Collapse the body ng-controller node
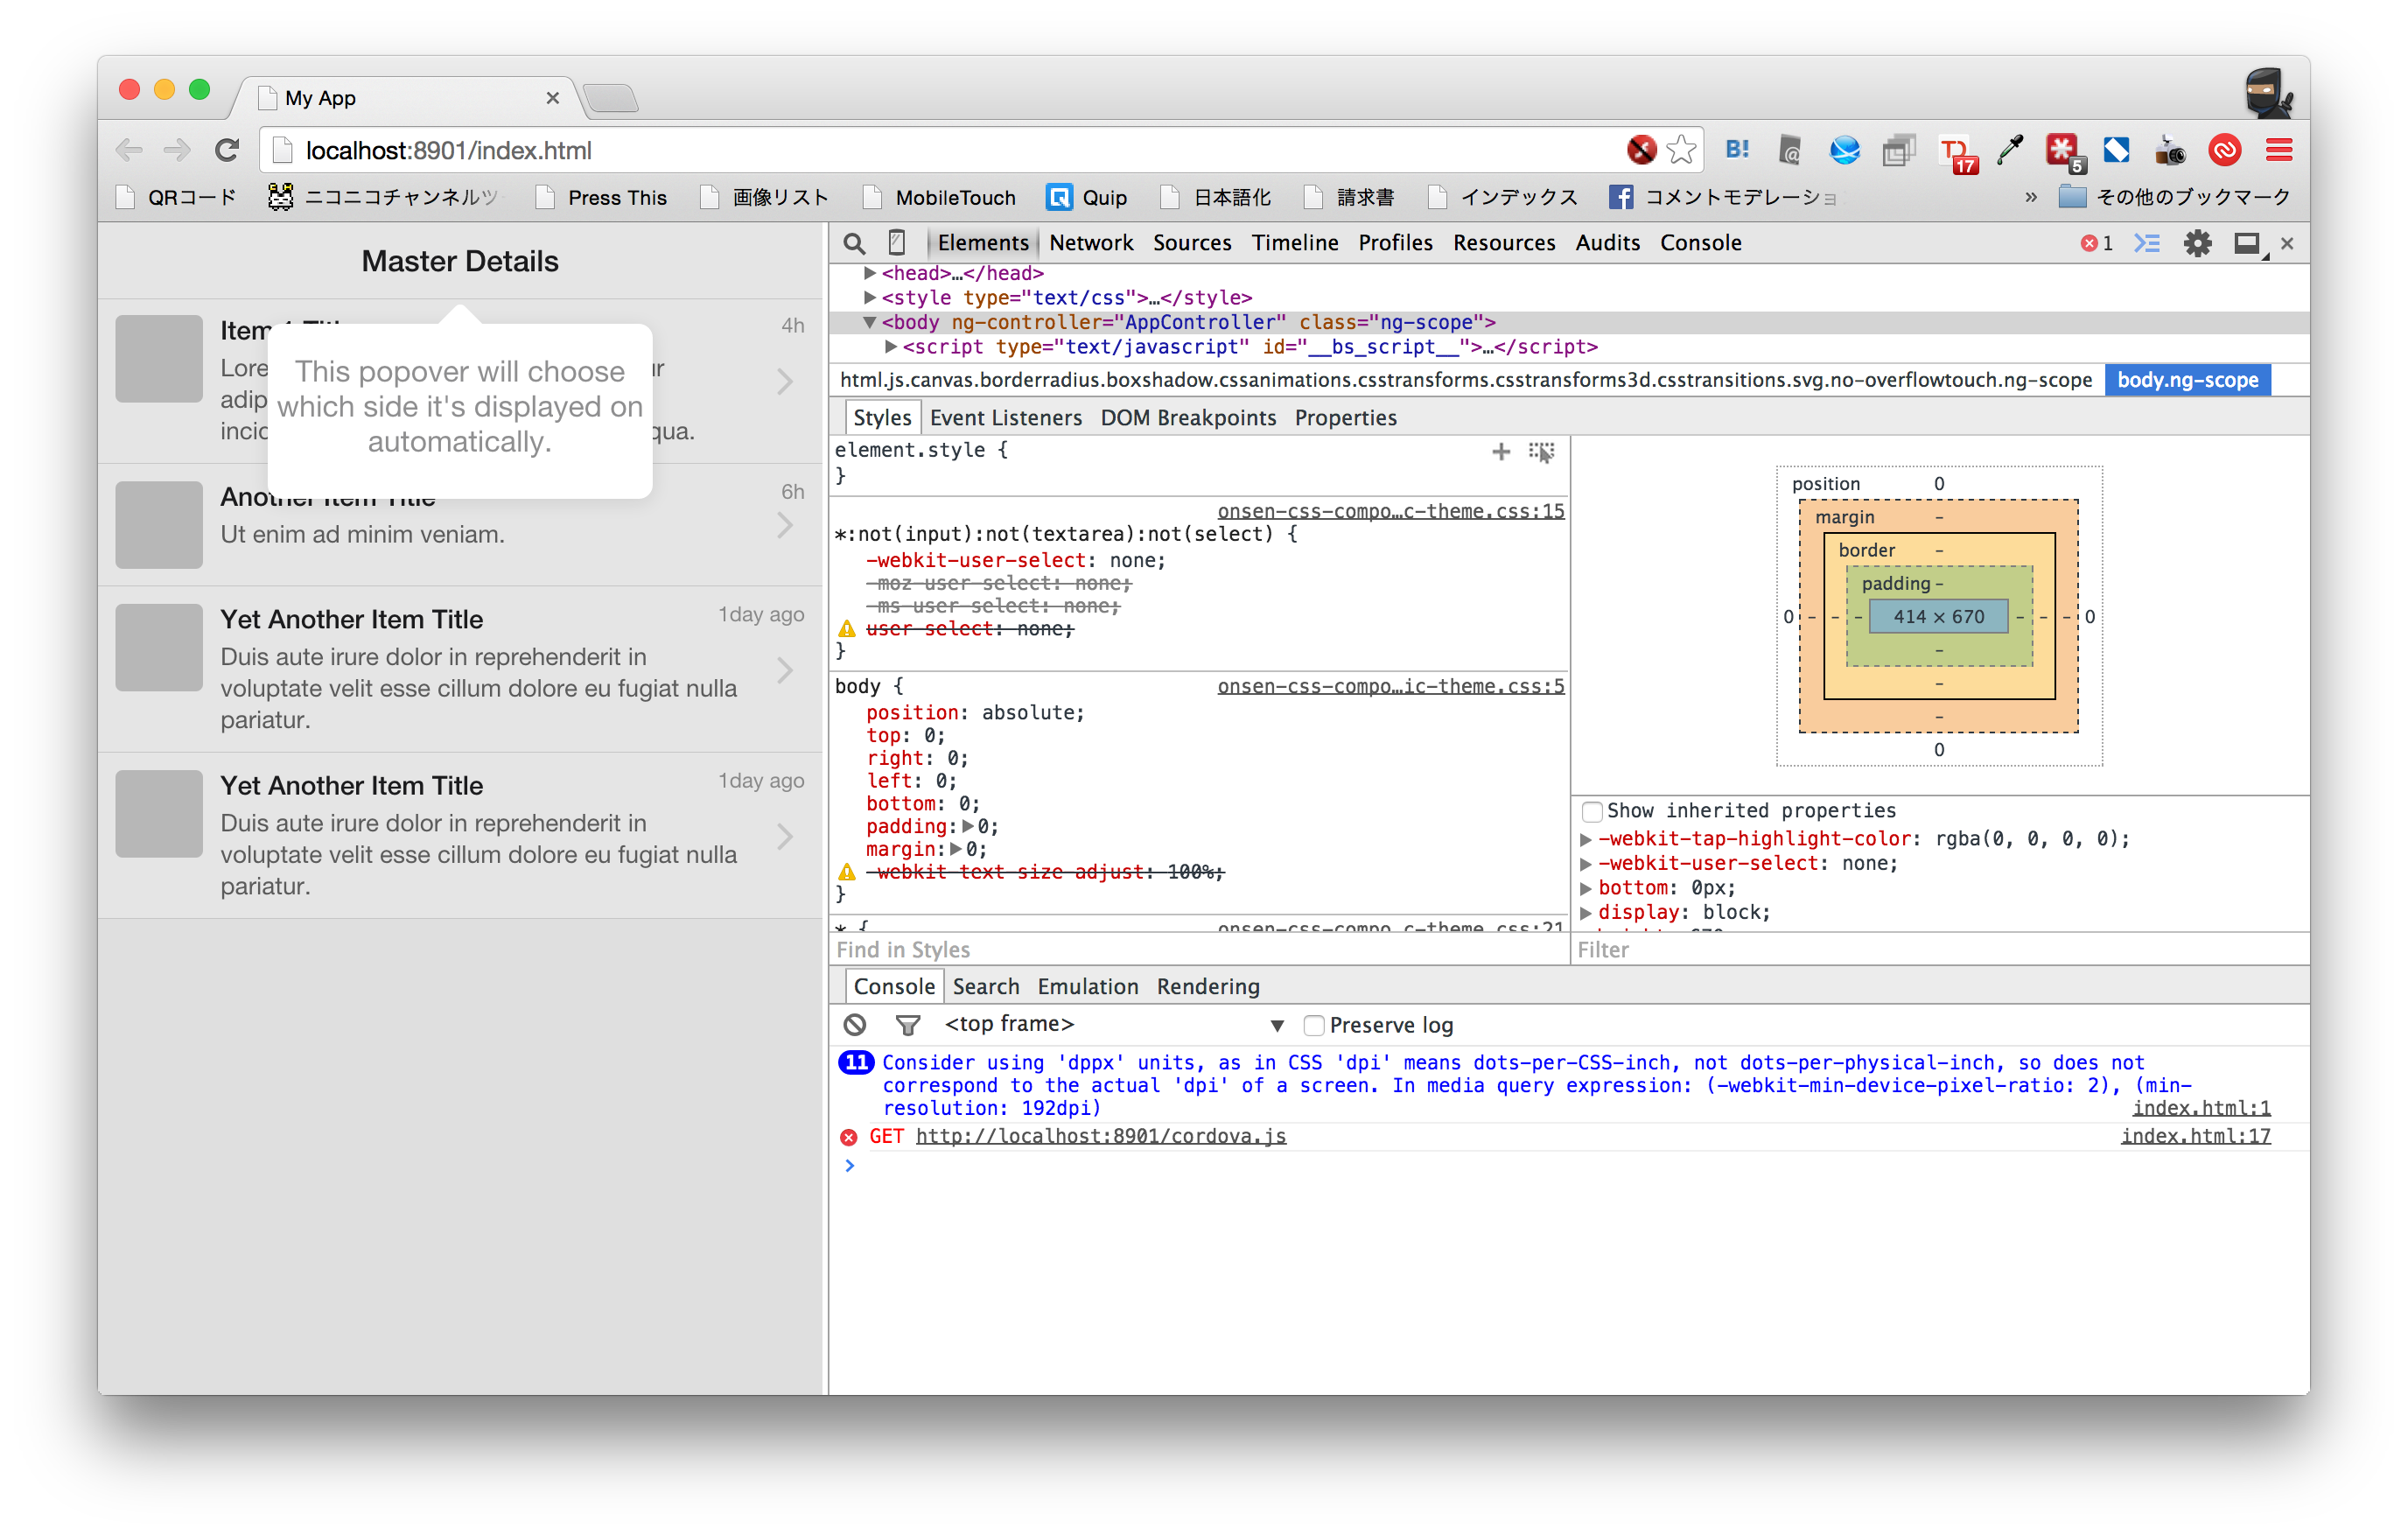The image size is (2408, 1535). point(870,322)
